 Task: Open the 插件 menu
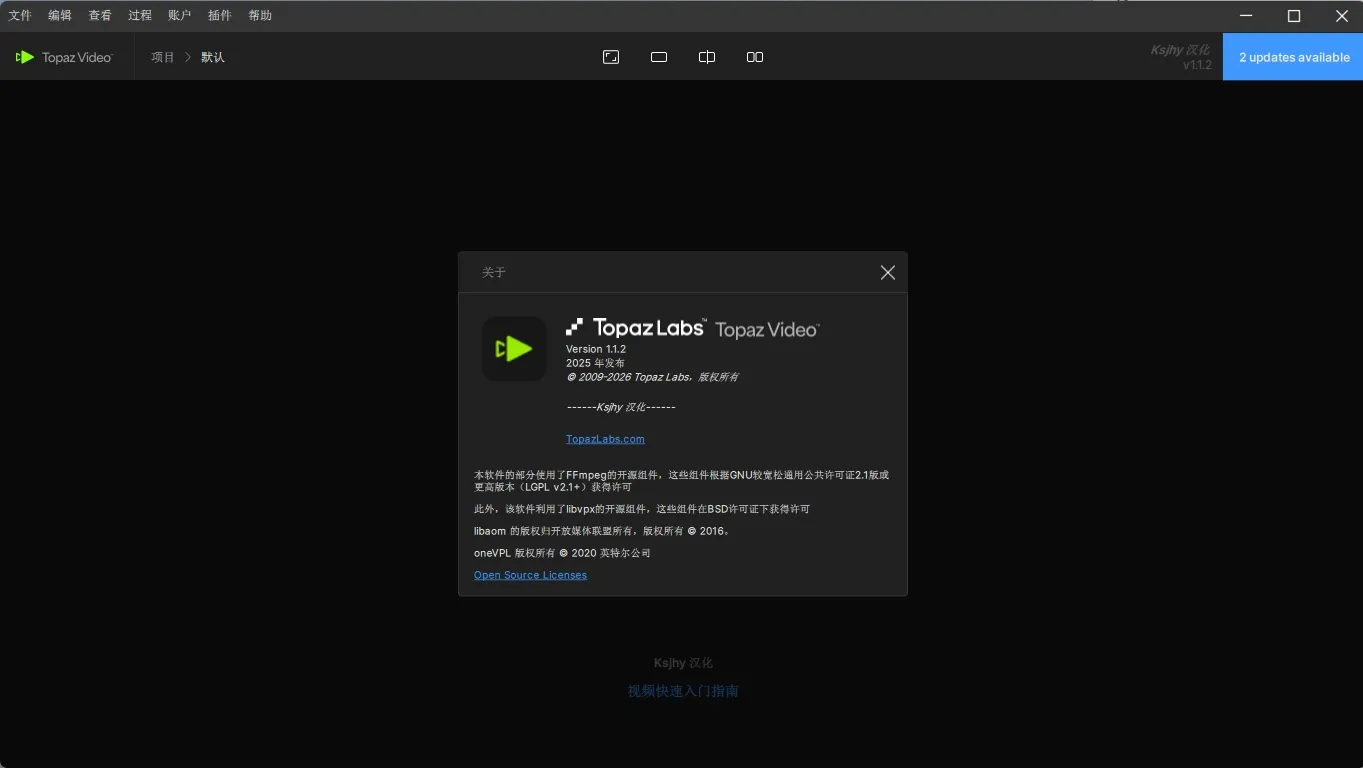click(x=219, y=15)
